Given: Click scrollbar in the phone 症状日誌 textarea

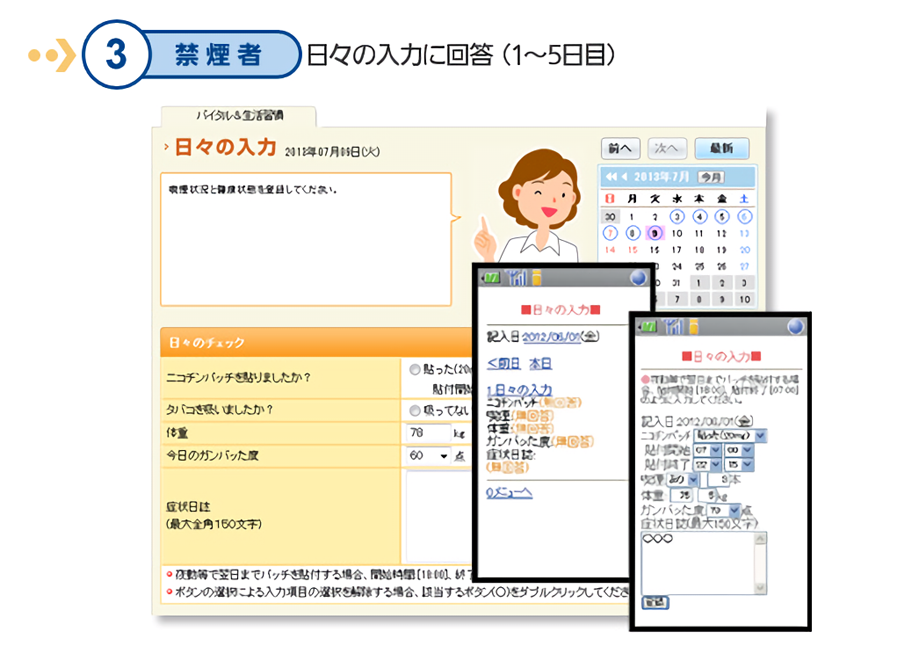Looking at the screenshot, I should [761, 562].
